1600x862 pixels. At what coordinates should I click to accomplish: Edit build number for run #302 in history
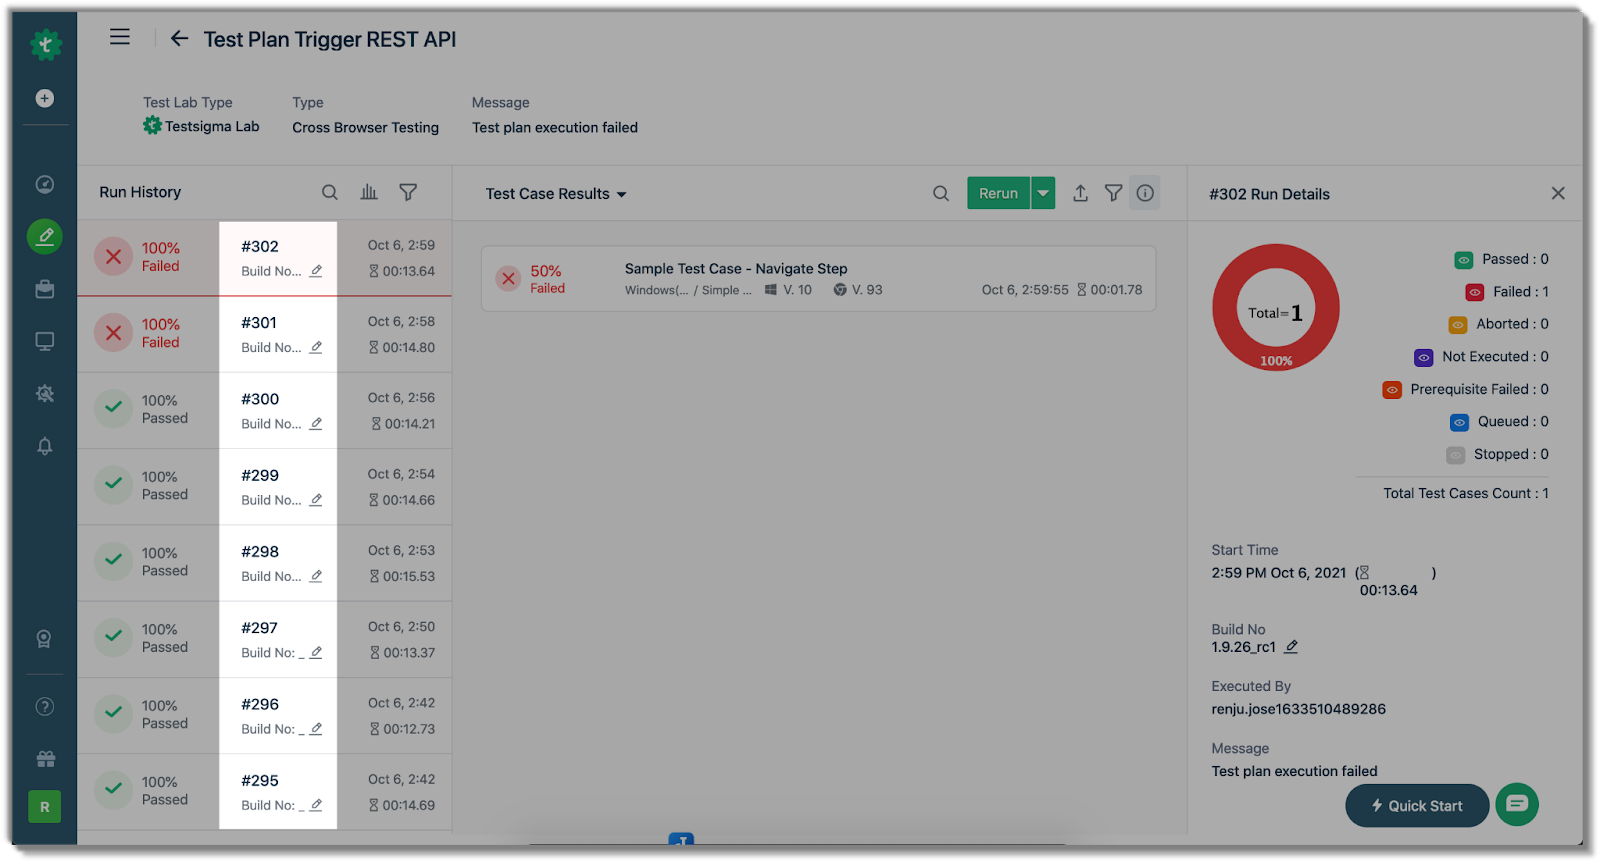316,271
